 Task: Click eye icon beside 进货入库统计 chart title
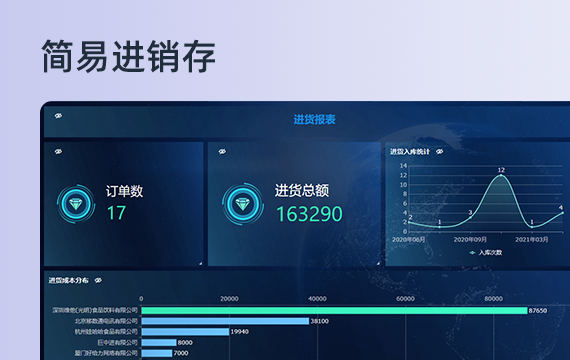click(439, 152)
